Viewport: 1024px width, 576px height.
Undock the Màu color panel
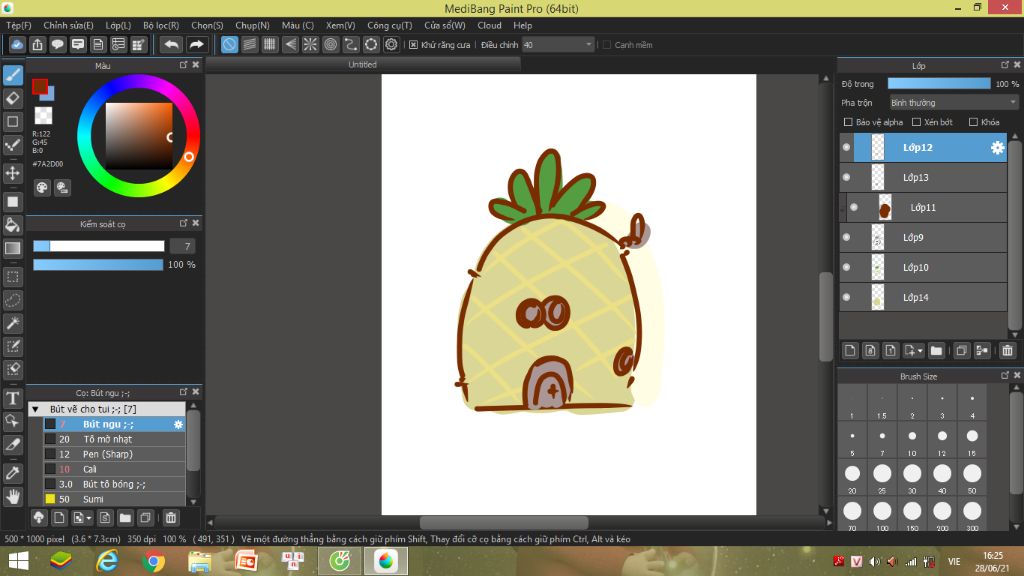click(x=184, y=65)
